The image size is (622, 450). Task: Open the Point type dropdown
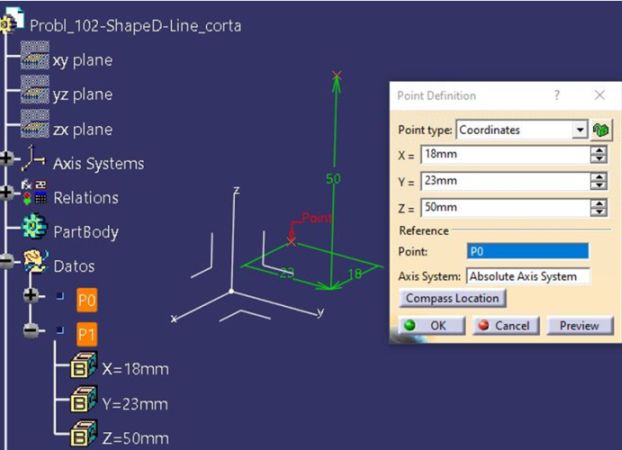coord(579,130)
